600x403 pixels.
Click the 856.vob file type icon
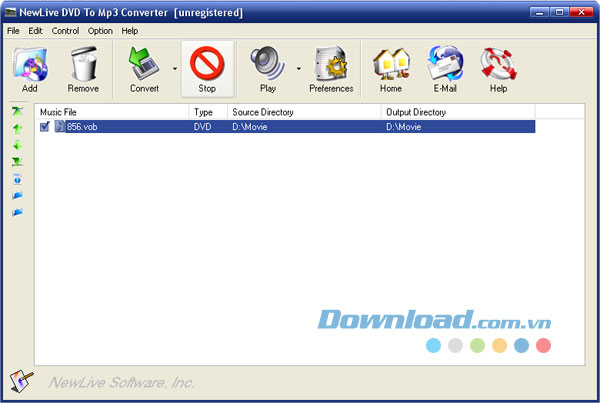[x=60, y=126]
